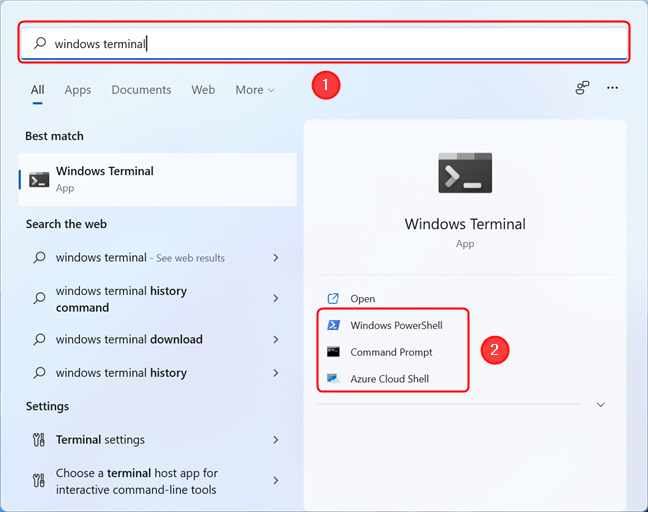Switch to the Documents tab
648x512 pixels.
point(141,90)
